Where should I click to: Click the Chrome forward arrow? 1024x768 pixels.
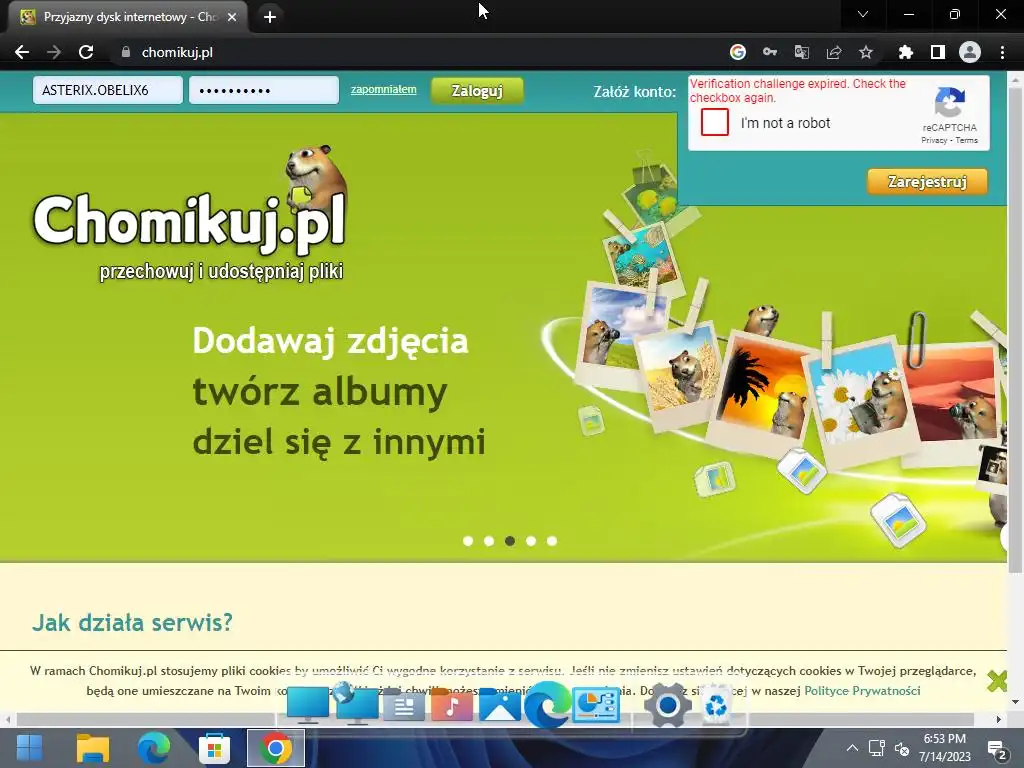pos(54,52)
